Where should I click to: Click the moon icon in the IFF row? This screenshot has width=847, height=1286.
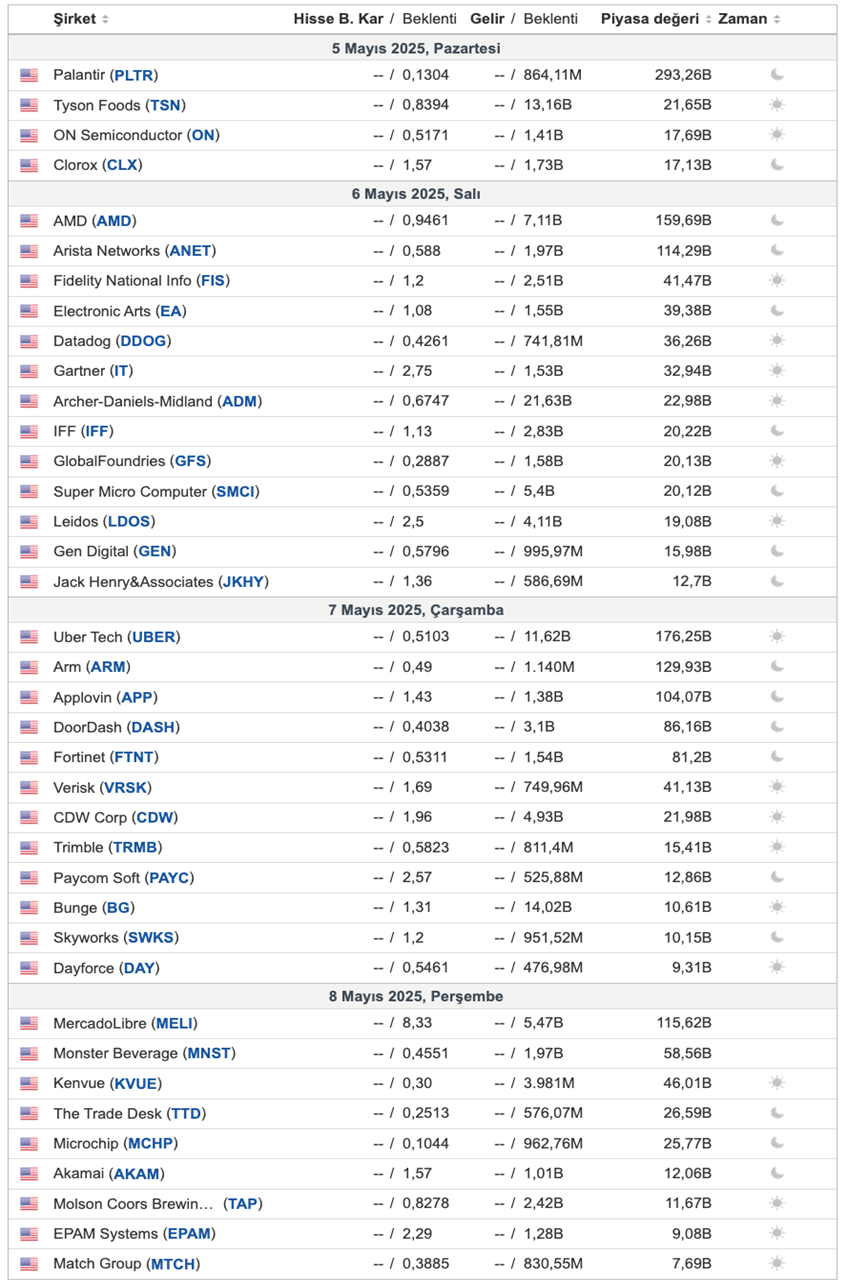[x=777, y=431]
